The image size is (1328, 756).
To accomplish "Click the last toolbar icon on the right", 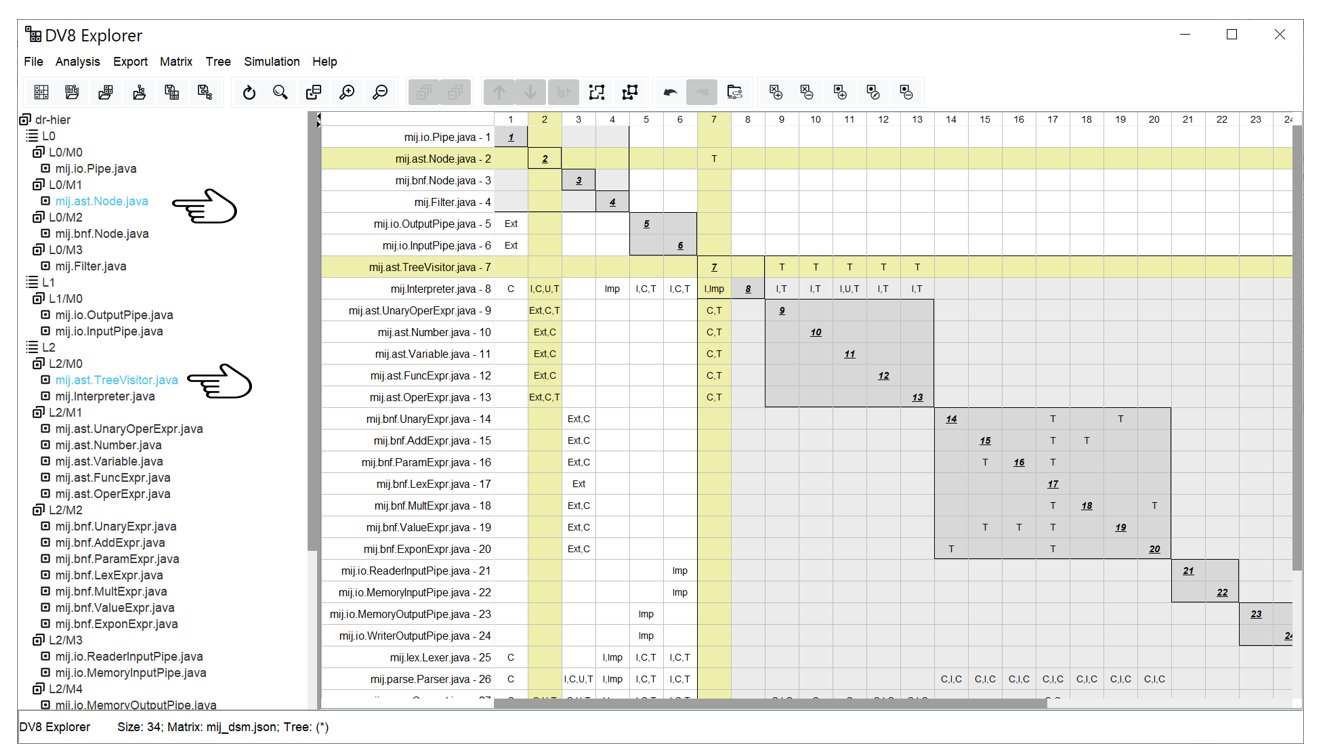I will (x=907, y=92).
